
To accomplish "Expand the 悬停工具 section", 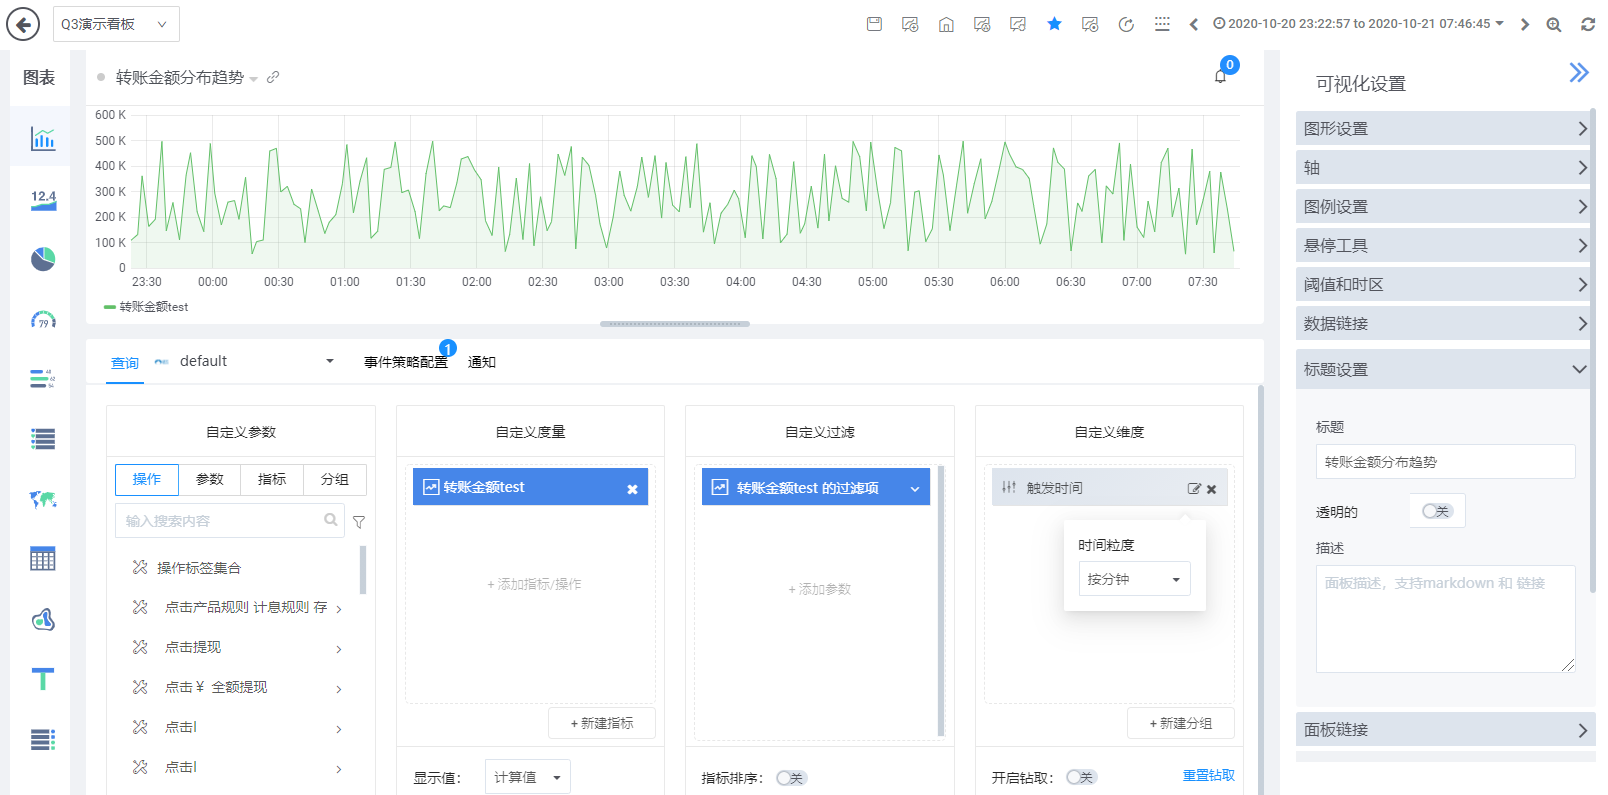I will tap(1445, 245).
